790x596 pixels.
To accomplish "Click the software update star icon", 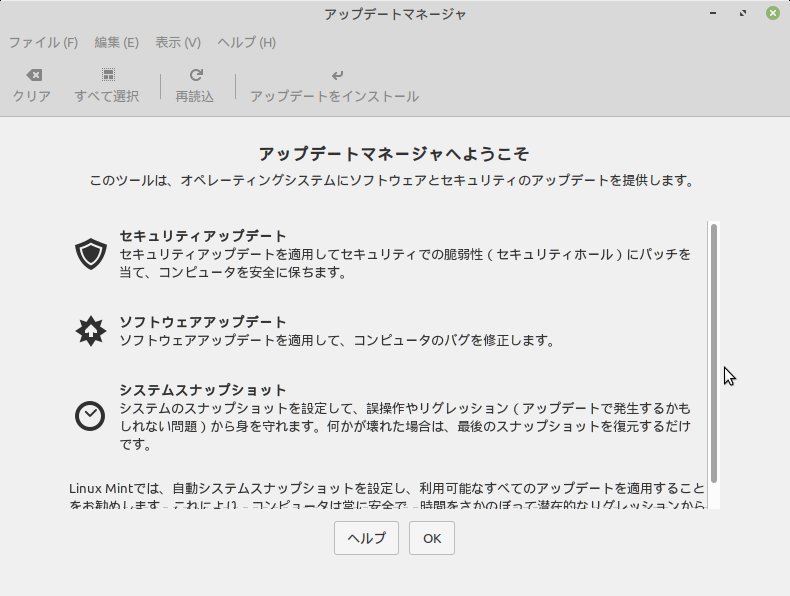I will click(91, 331).
